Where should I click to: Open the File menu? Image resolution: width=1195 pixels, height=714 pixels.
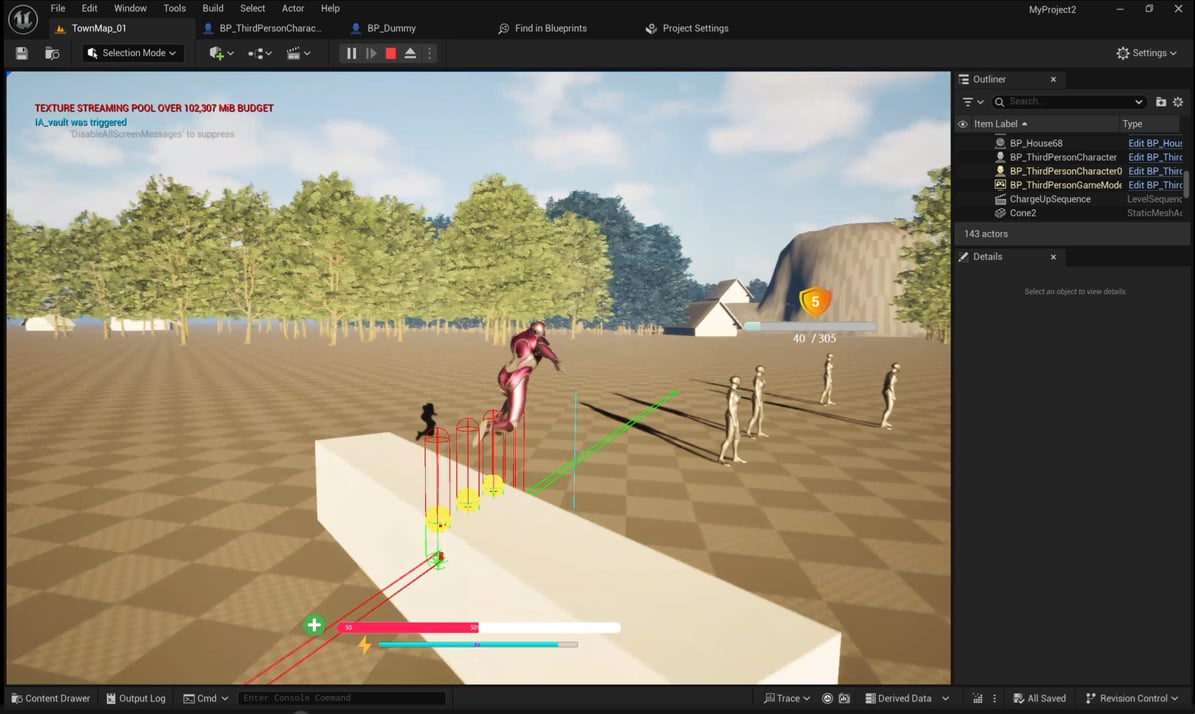click(x=58, y=8)
